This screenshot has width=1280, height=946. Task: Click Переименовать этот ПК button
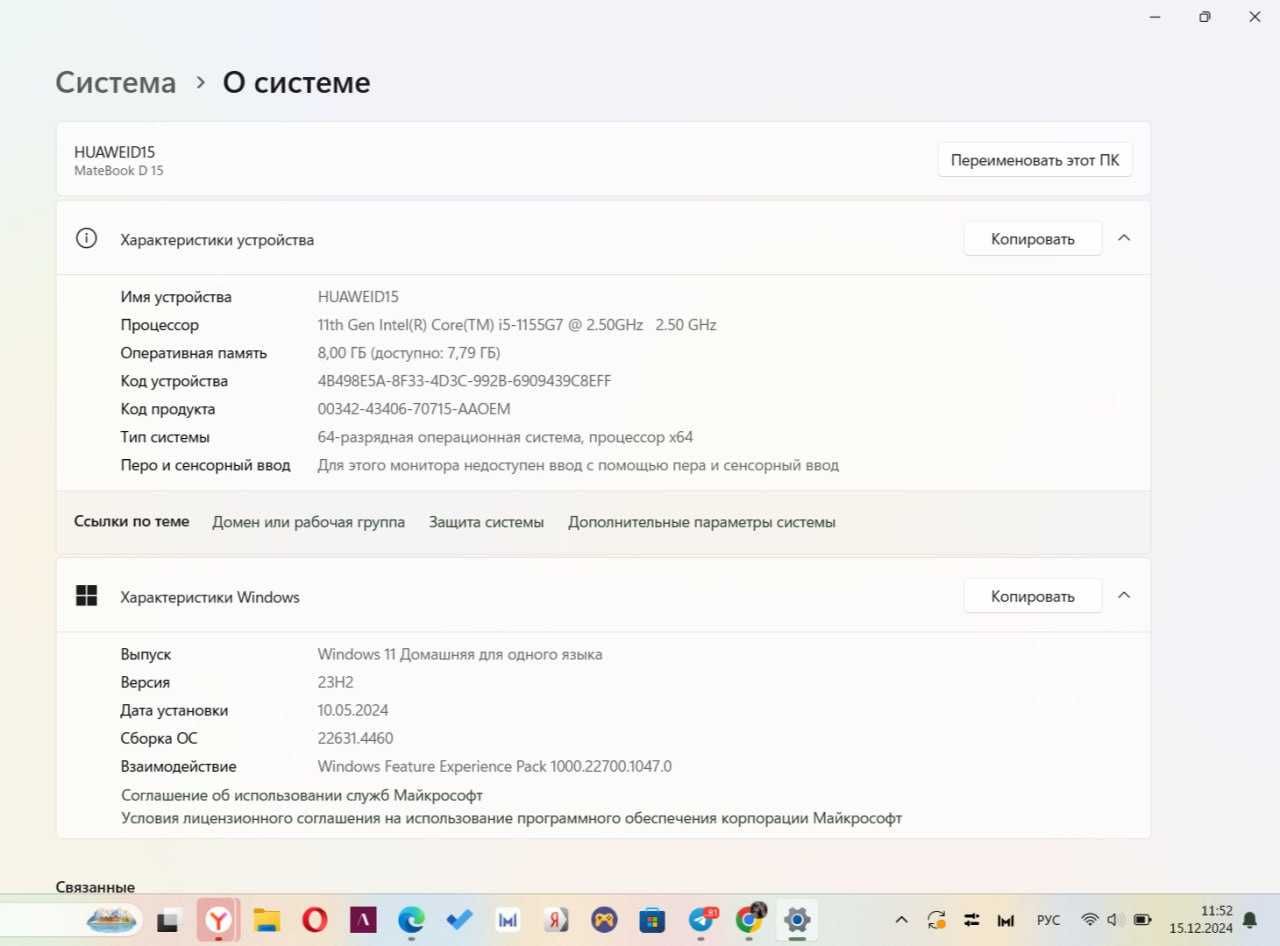tap(1035, 160)
